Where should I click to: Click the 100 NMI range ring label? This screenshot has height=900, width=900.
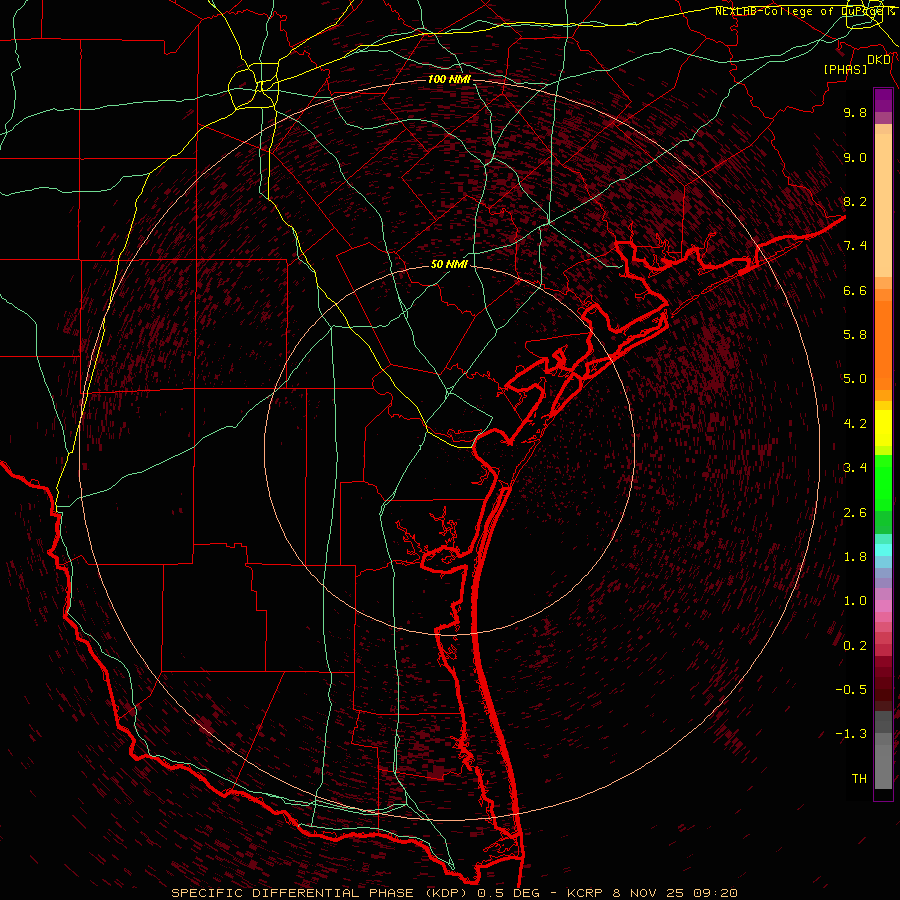click(x=449, y=79)
